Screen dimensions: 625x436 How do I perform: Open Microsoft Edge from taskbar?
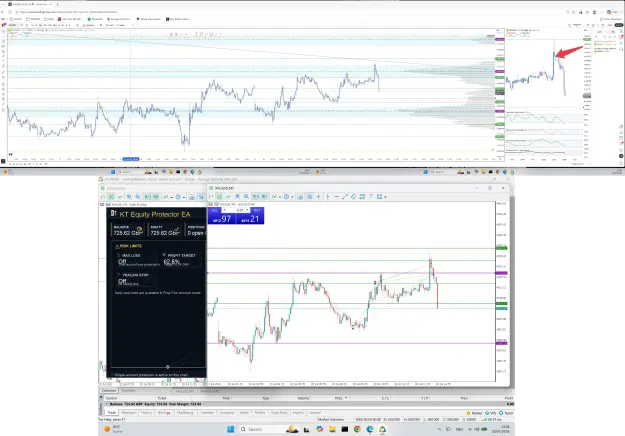tap(370, 429)
